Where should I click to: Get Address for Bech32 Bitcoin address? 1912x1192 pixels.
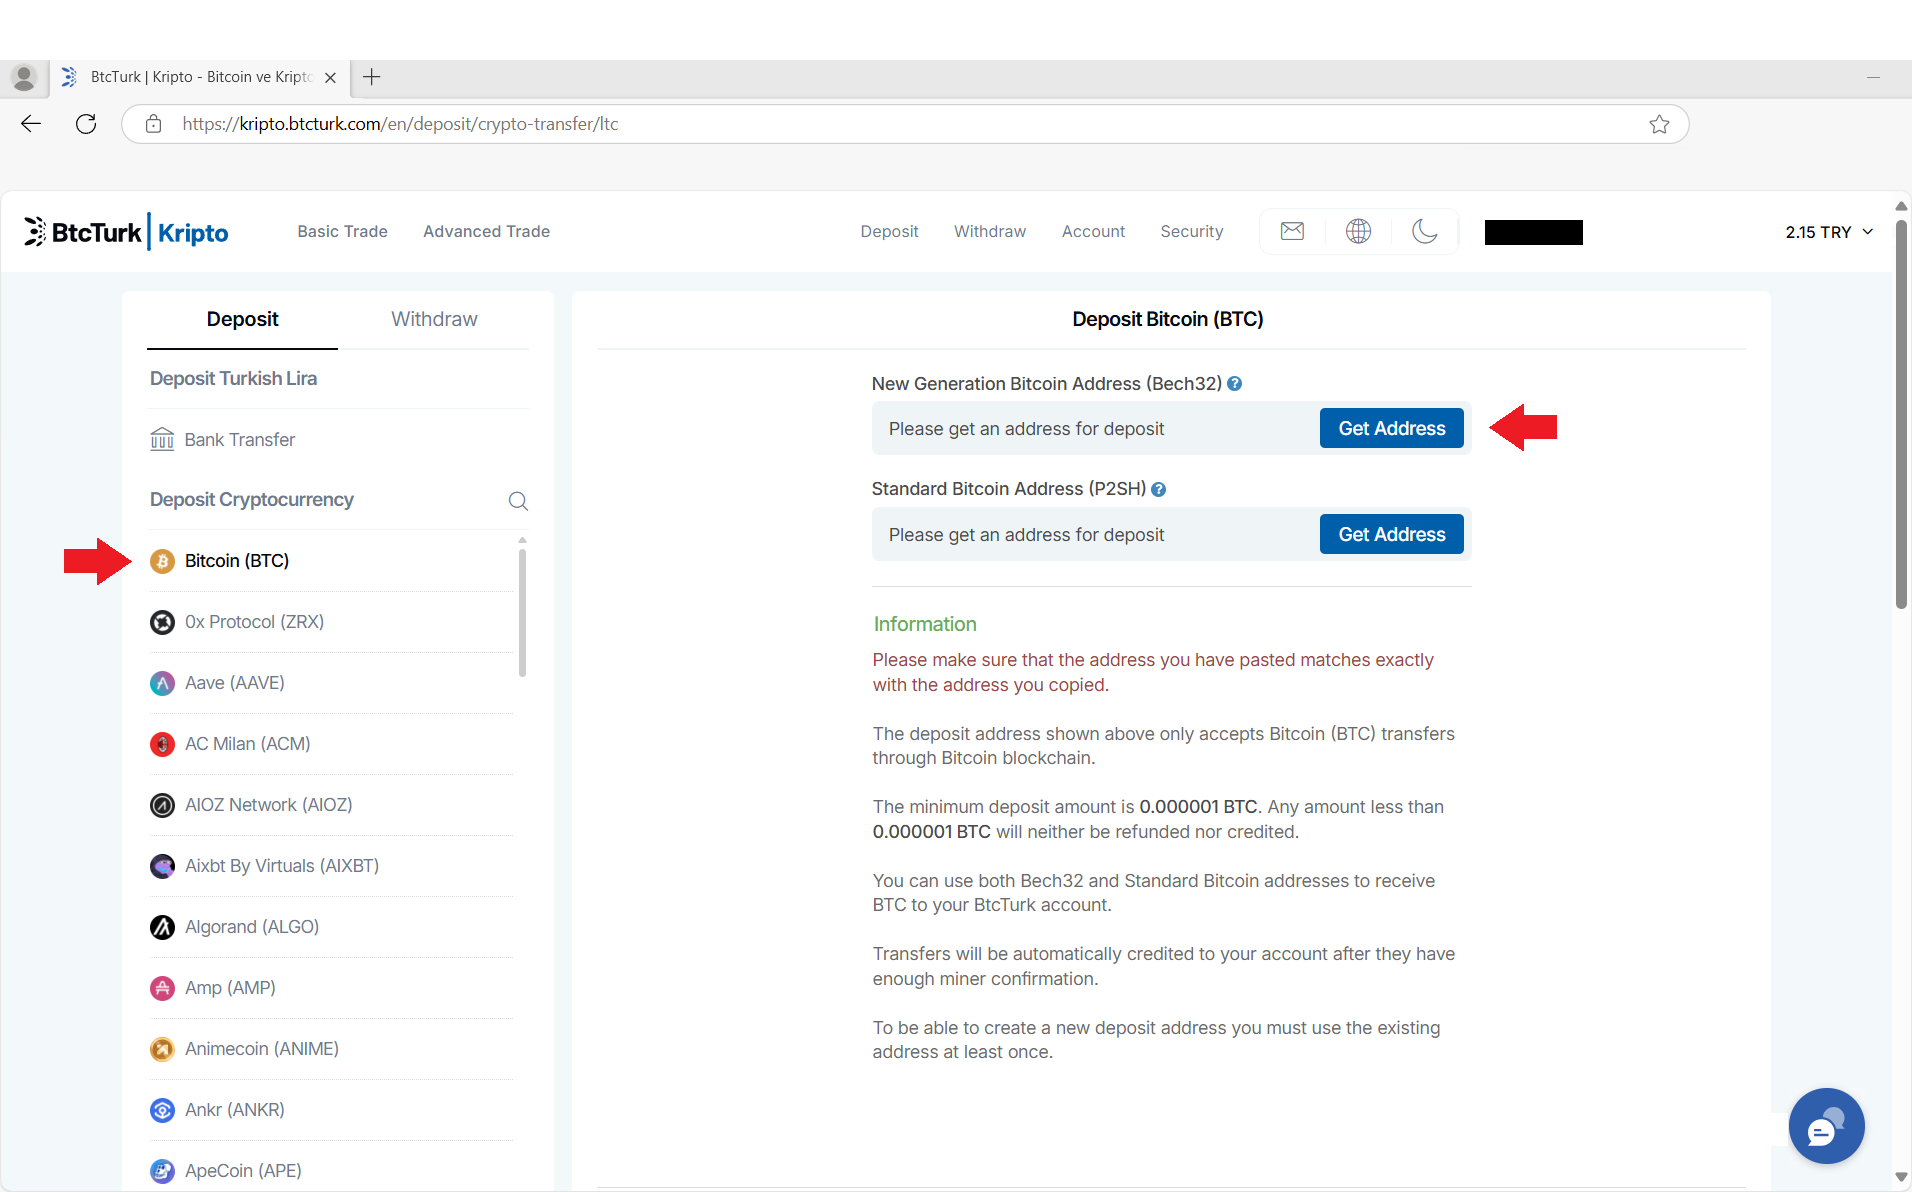click(x=1391, y=428)
